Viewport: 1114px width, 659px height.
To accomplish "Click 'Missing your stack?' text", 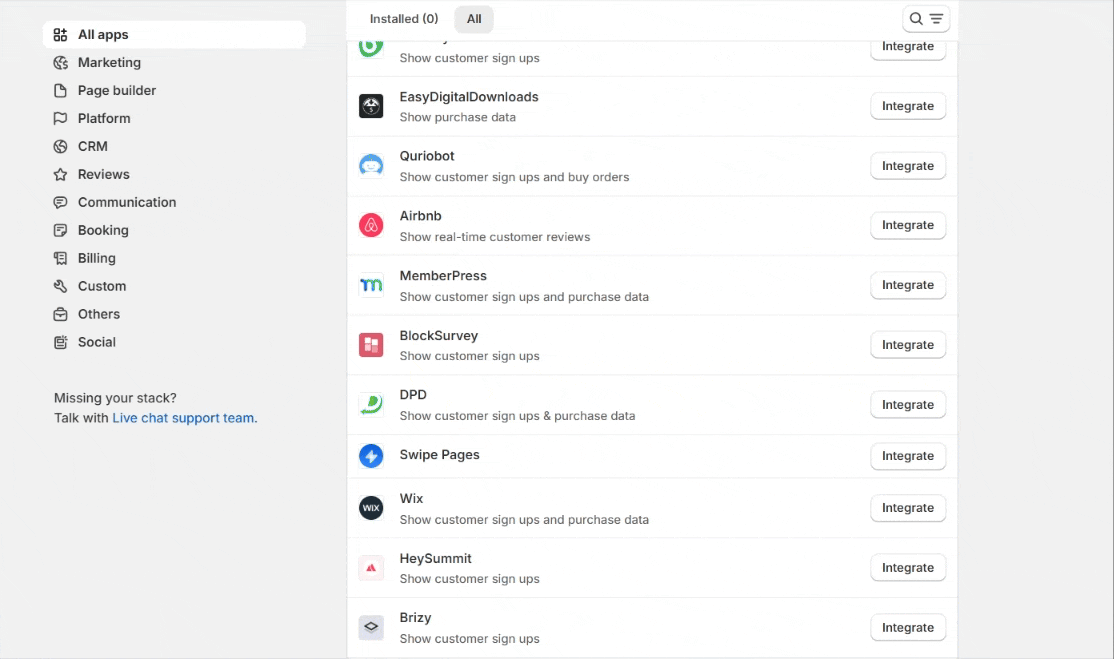I will tap(115, 398).
